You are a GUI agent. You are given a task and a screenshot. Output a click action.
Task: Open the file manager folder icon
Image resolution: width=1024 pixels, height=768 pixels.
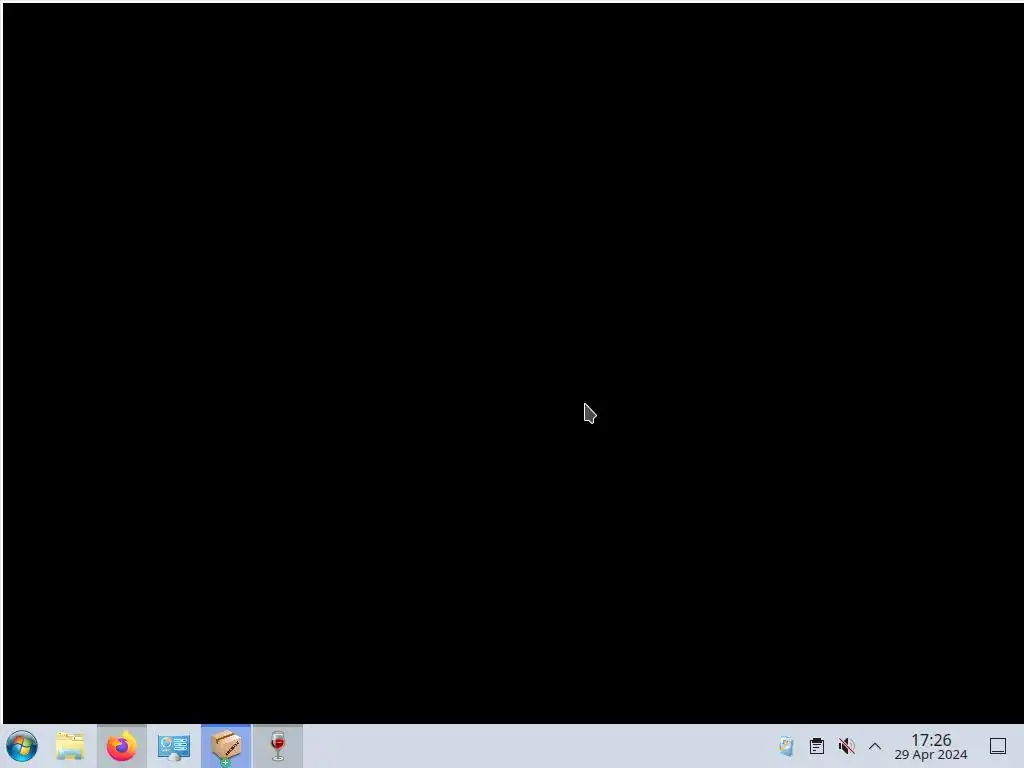click(70, 746)
